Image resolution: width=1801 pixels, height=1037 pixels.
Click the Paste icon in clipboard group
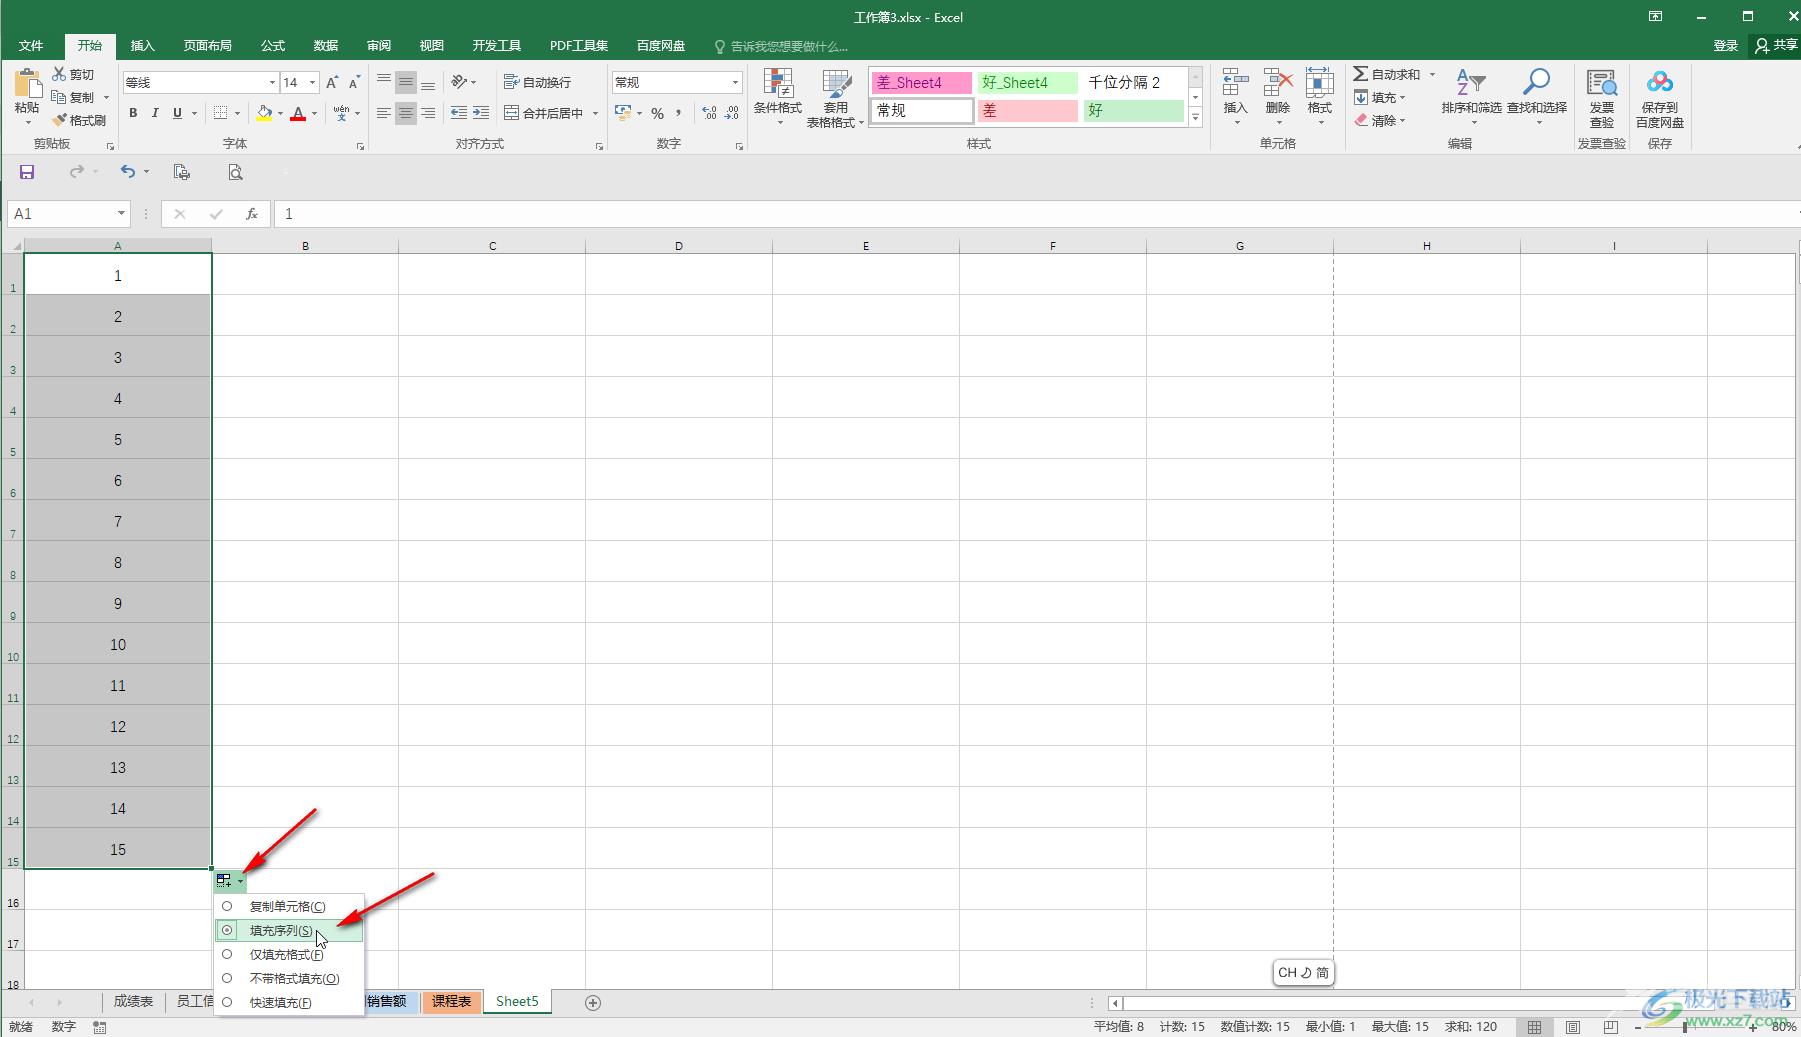pos(27,85)
